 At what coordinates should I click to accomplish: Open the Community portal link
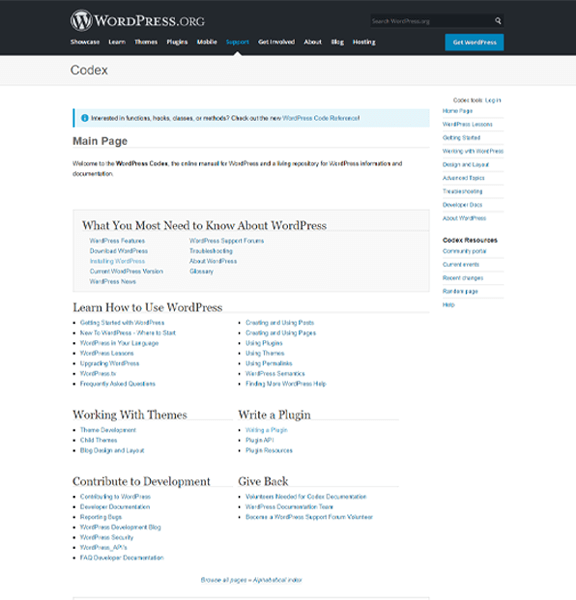pos(464,251)
